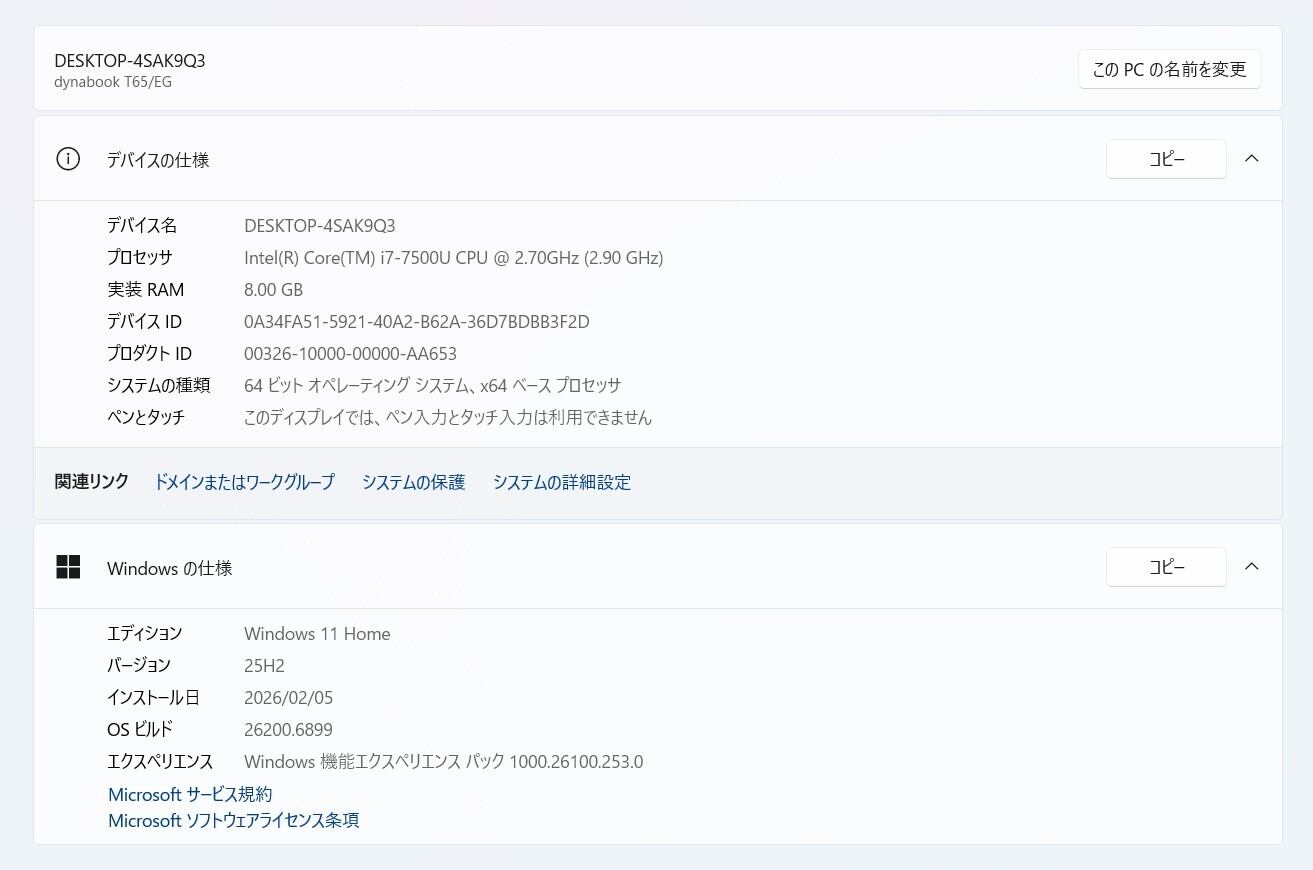Select the DESKTOP-4SAK9Q3 heading at top

130,60
